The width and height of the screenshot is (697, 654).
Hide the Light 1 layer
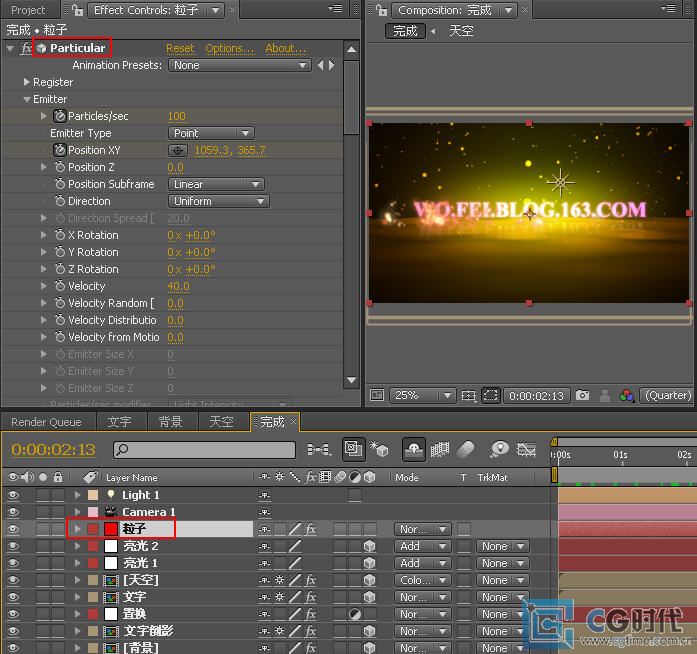pyautogui.click(x=13, y=495)
